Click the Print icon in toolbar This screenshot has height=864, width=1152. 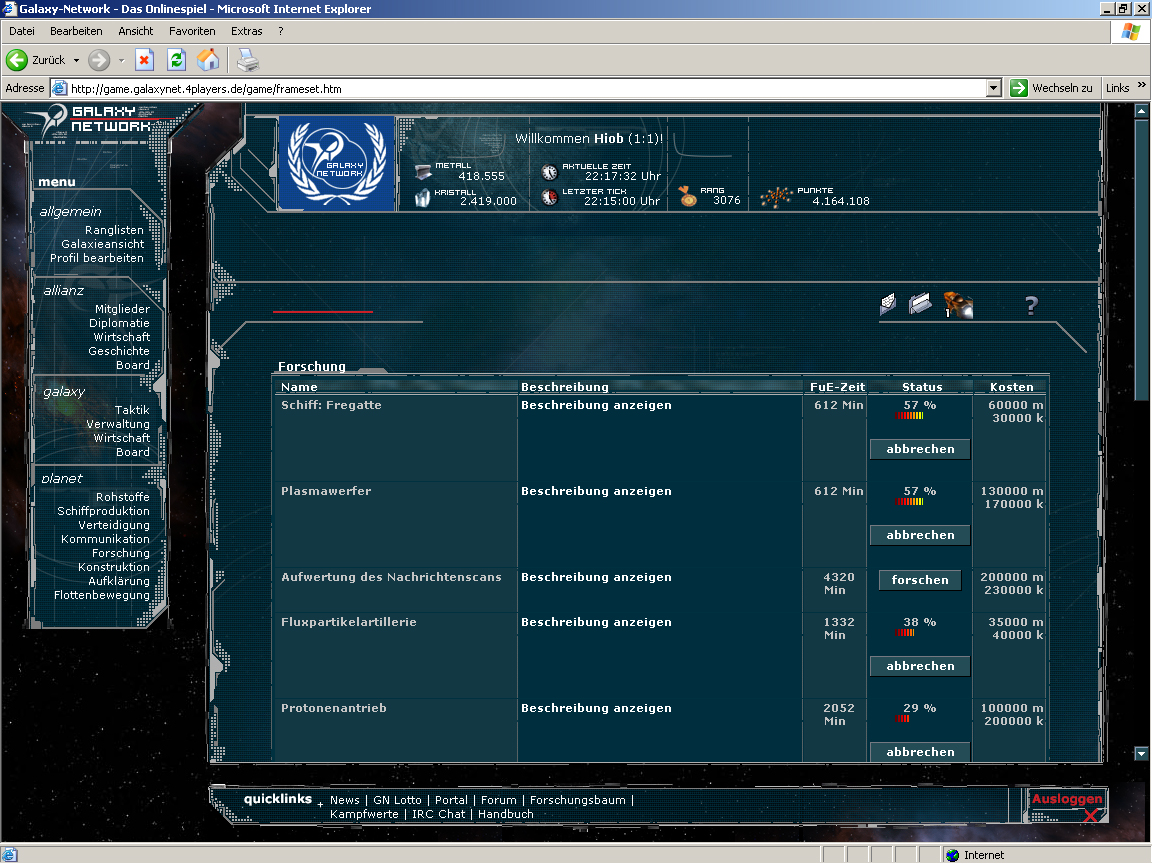[x=248, y=60]
